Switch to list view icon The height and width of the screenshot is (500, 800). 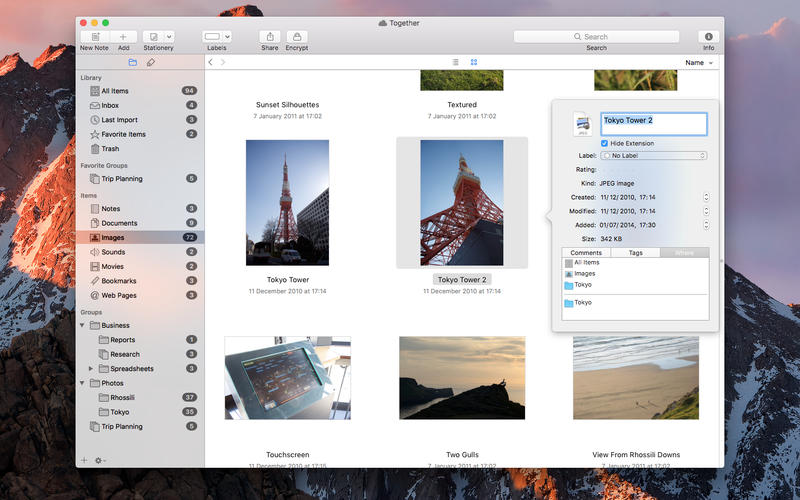(456, 62)
